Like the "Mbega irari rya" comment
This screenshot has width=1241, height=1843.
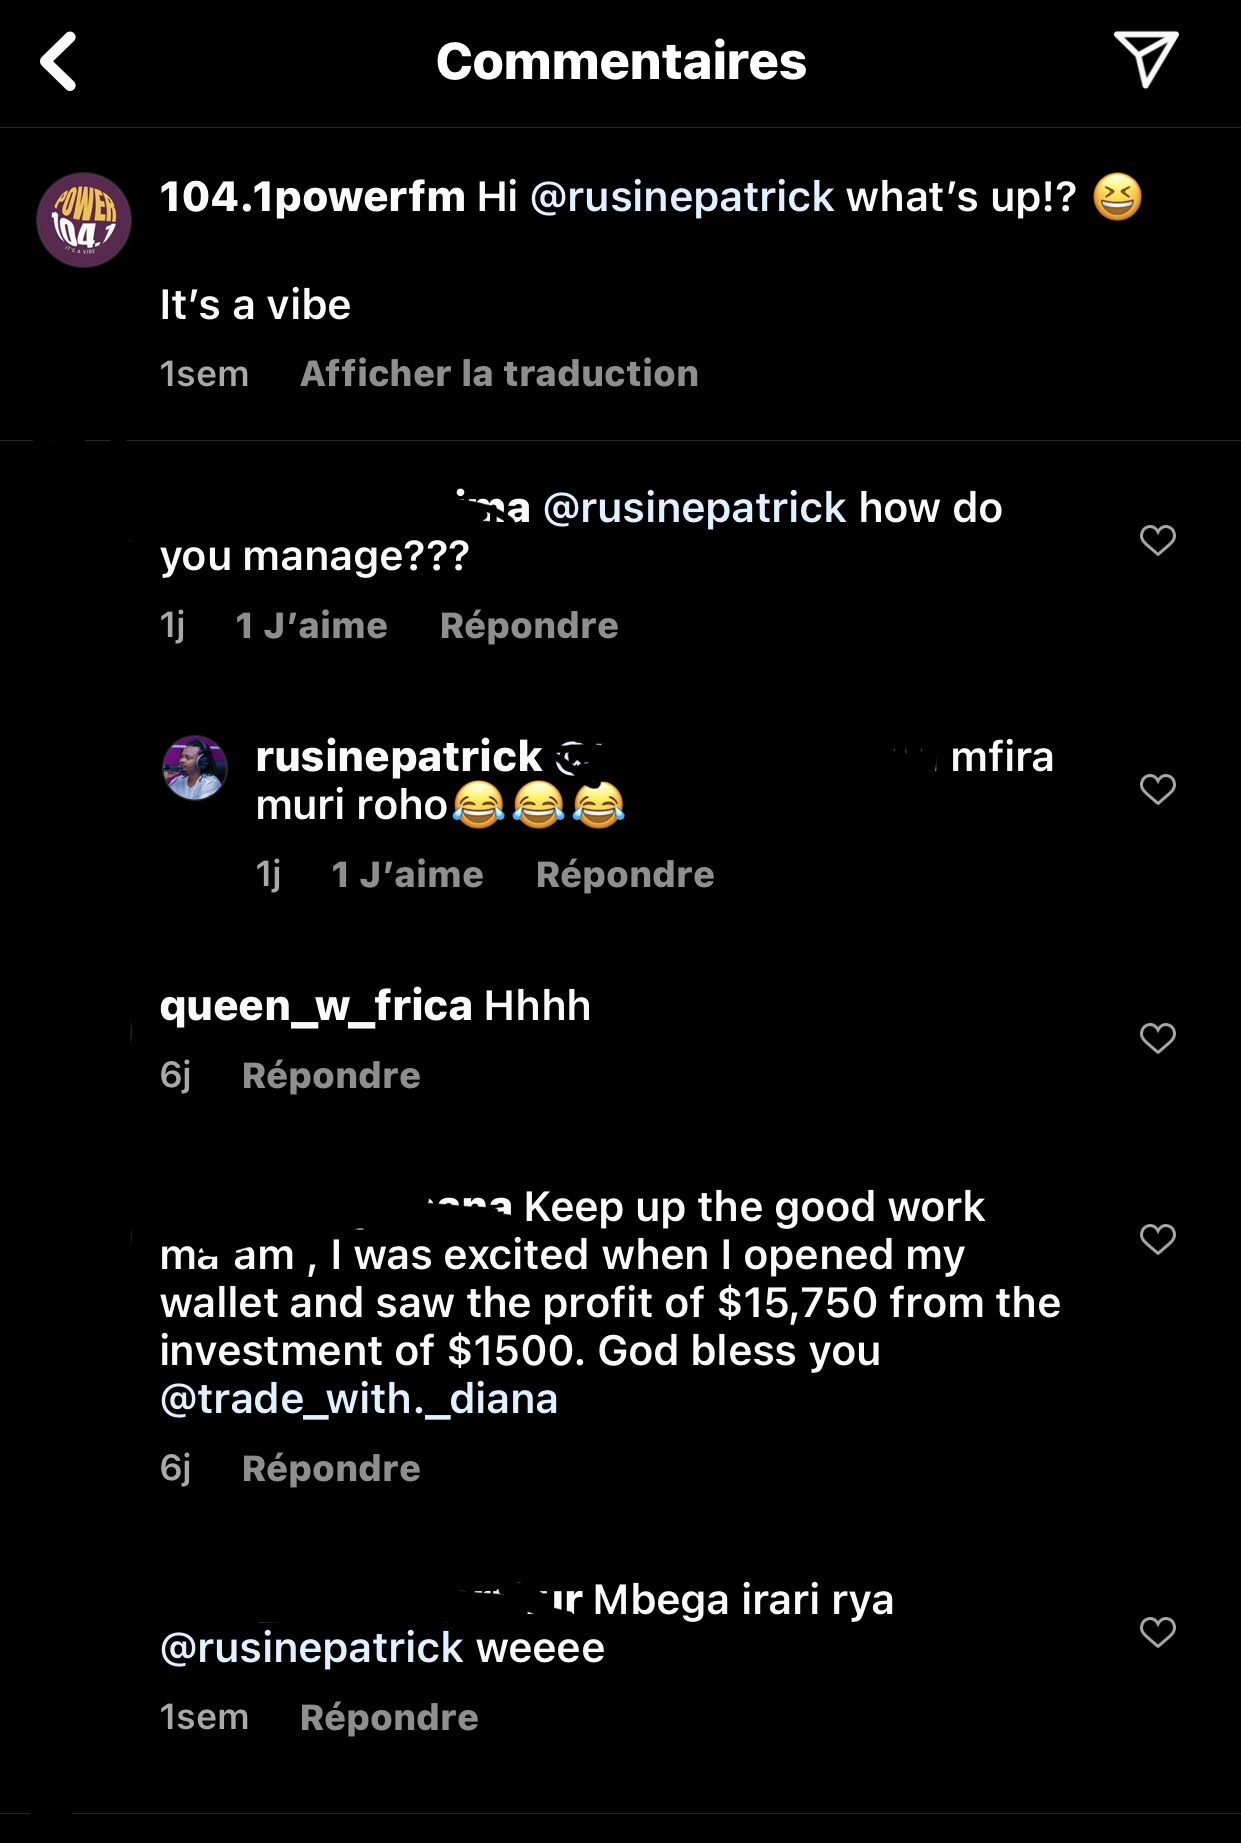[x=1157, y=1632]
